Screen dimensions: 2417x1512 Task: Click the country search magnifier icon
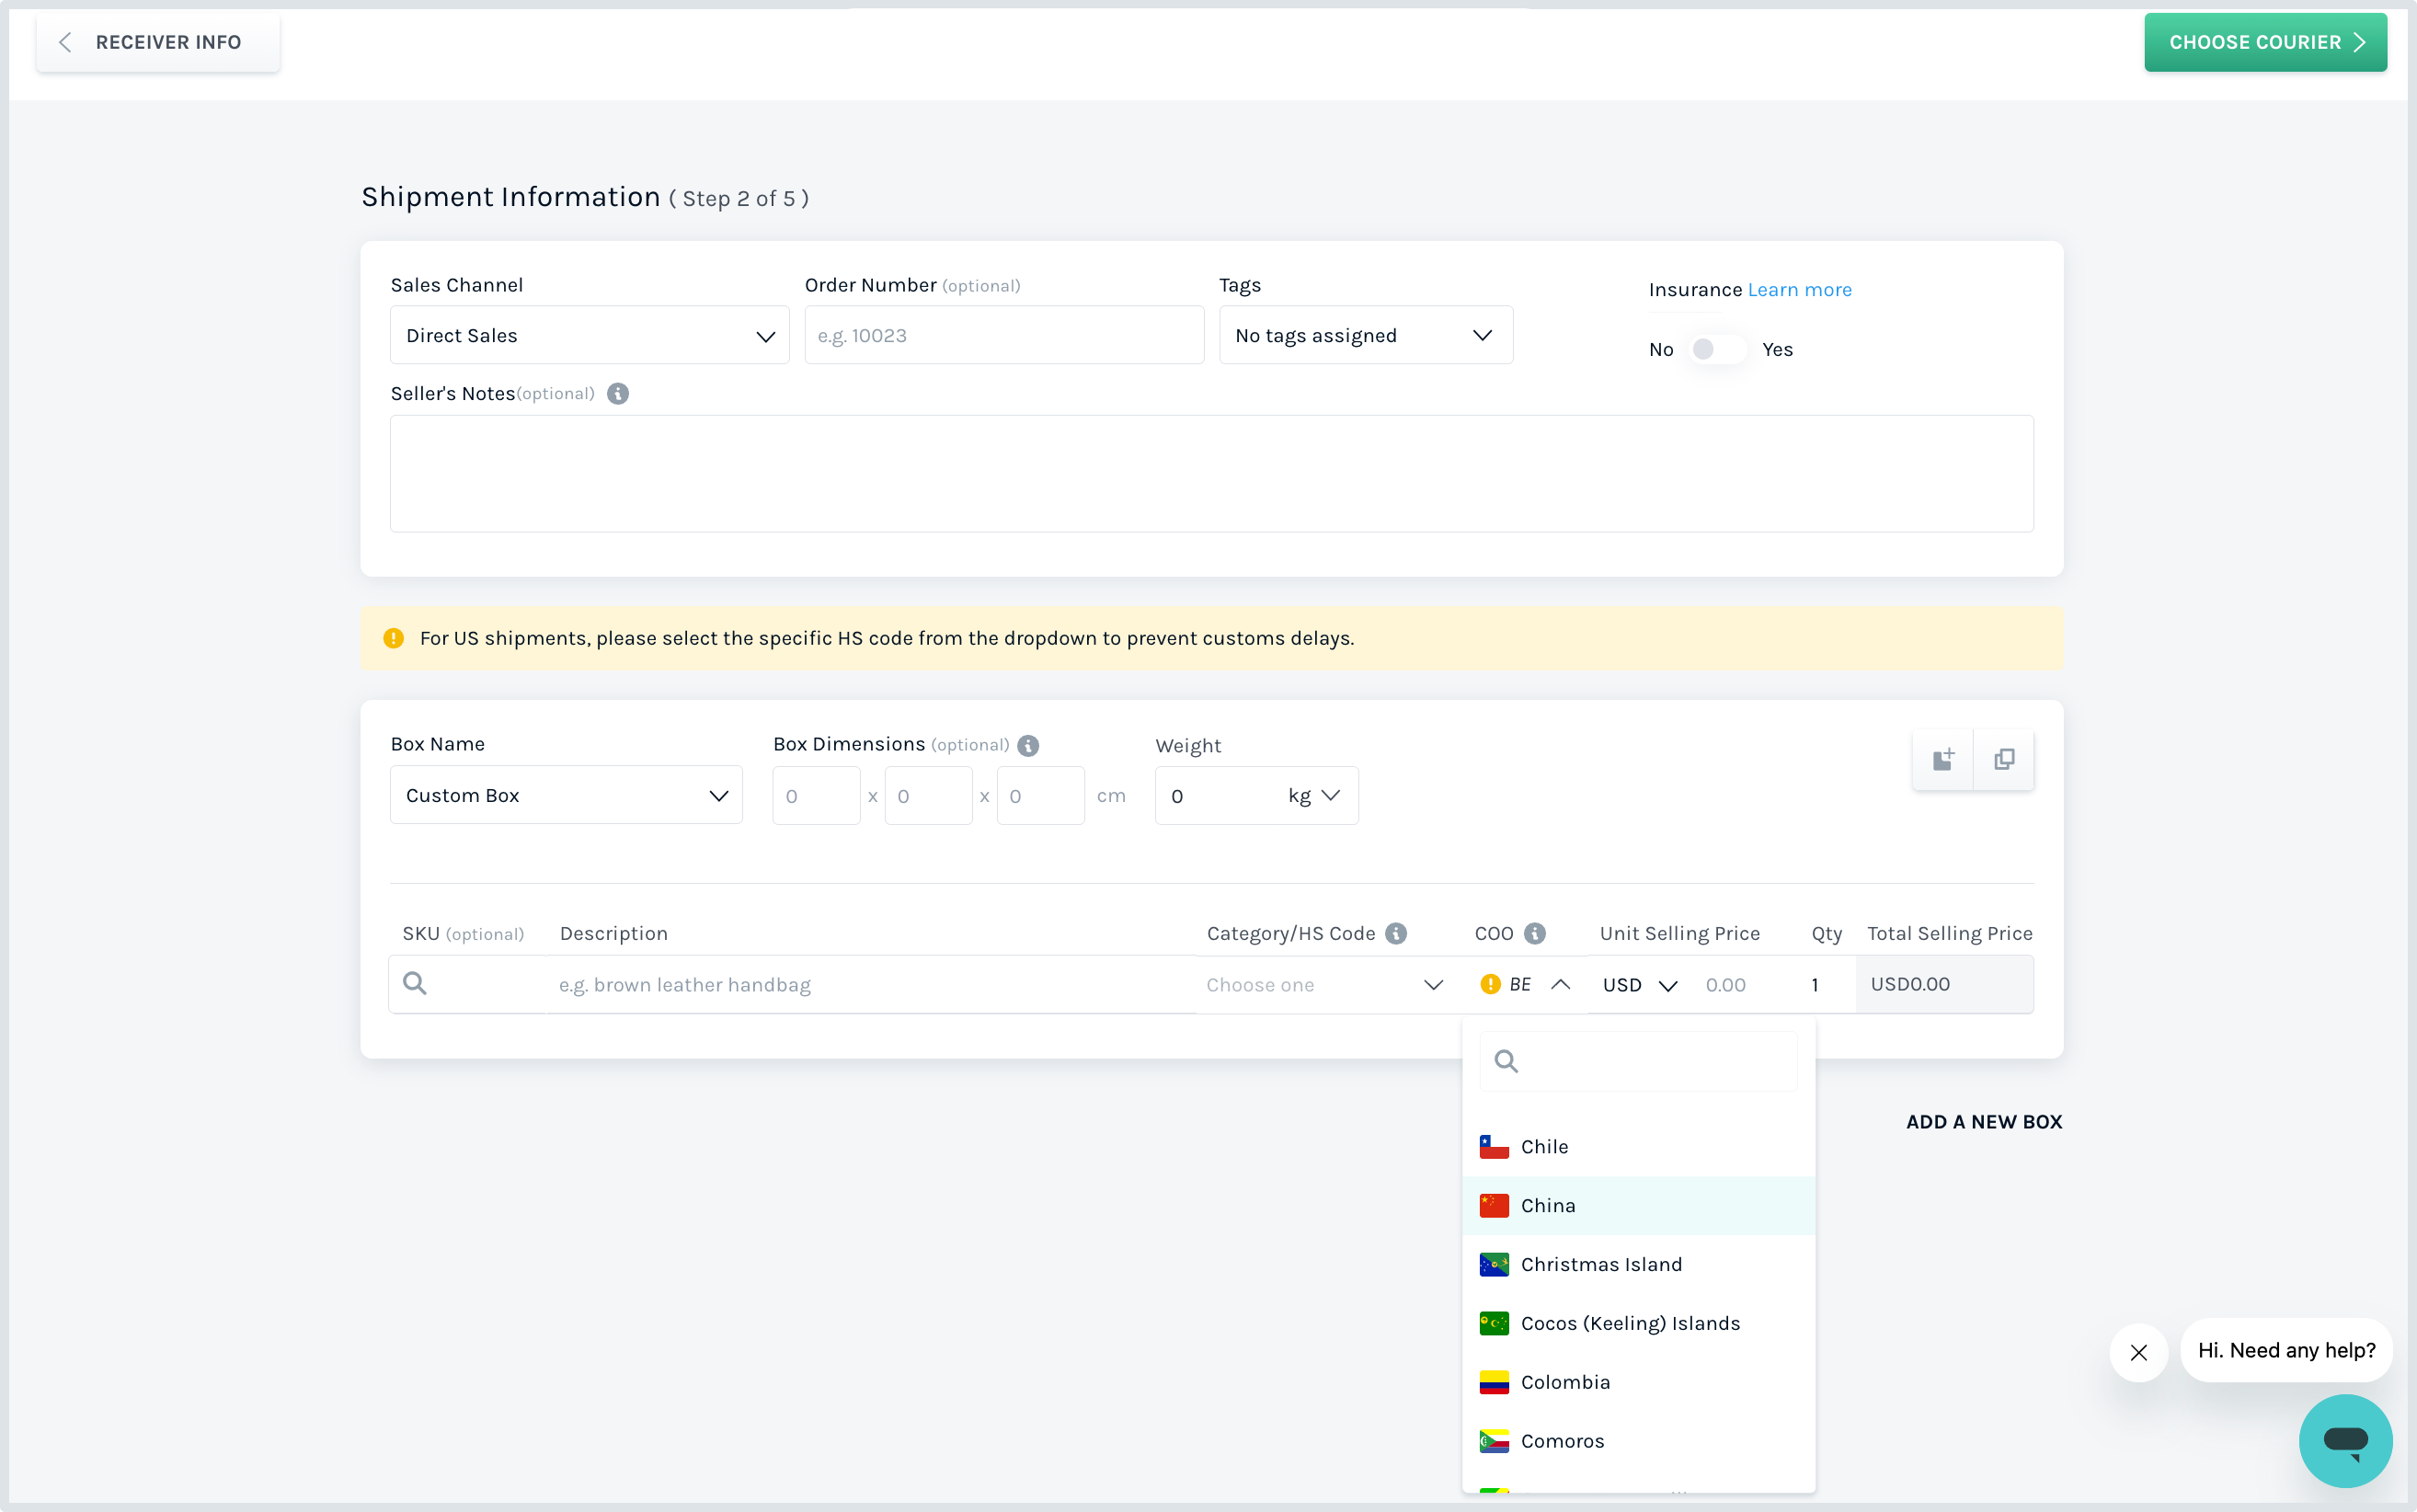(x=1506, y=1061)
